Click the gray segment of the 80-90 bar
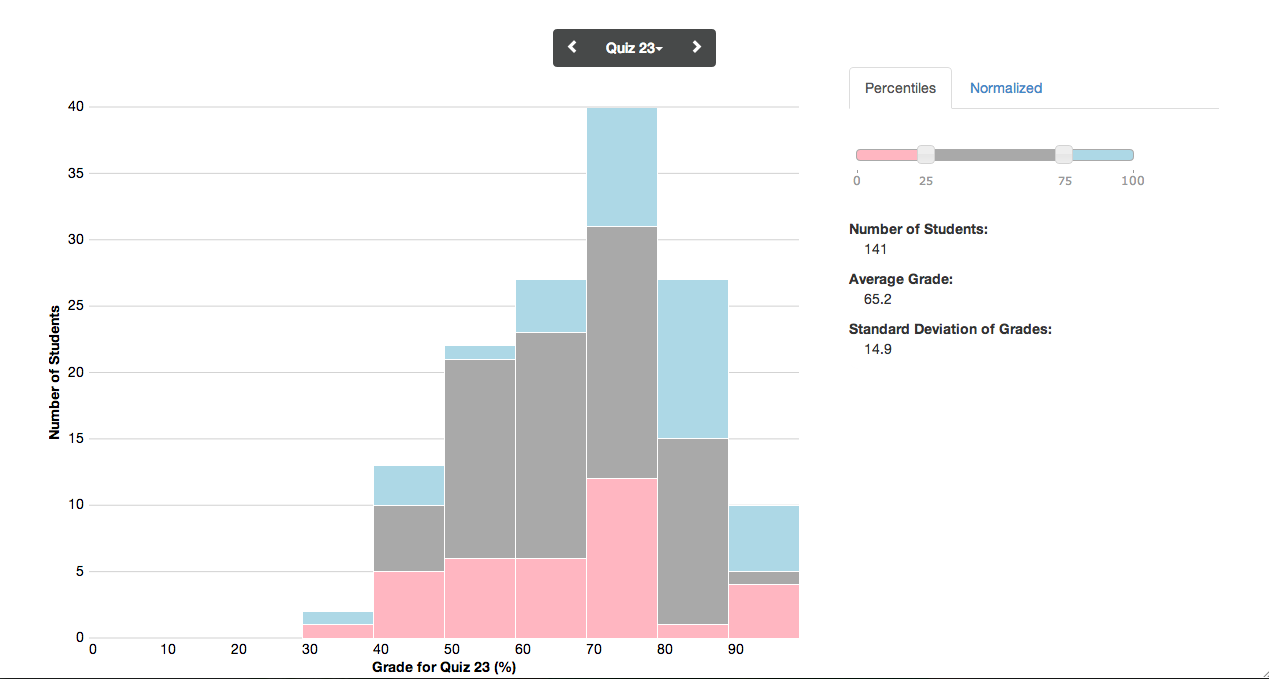The width and height of the screenshot is (1269, 679). click(693, 531)
